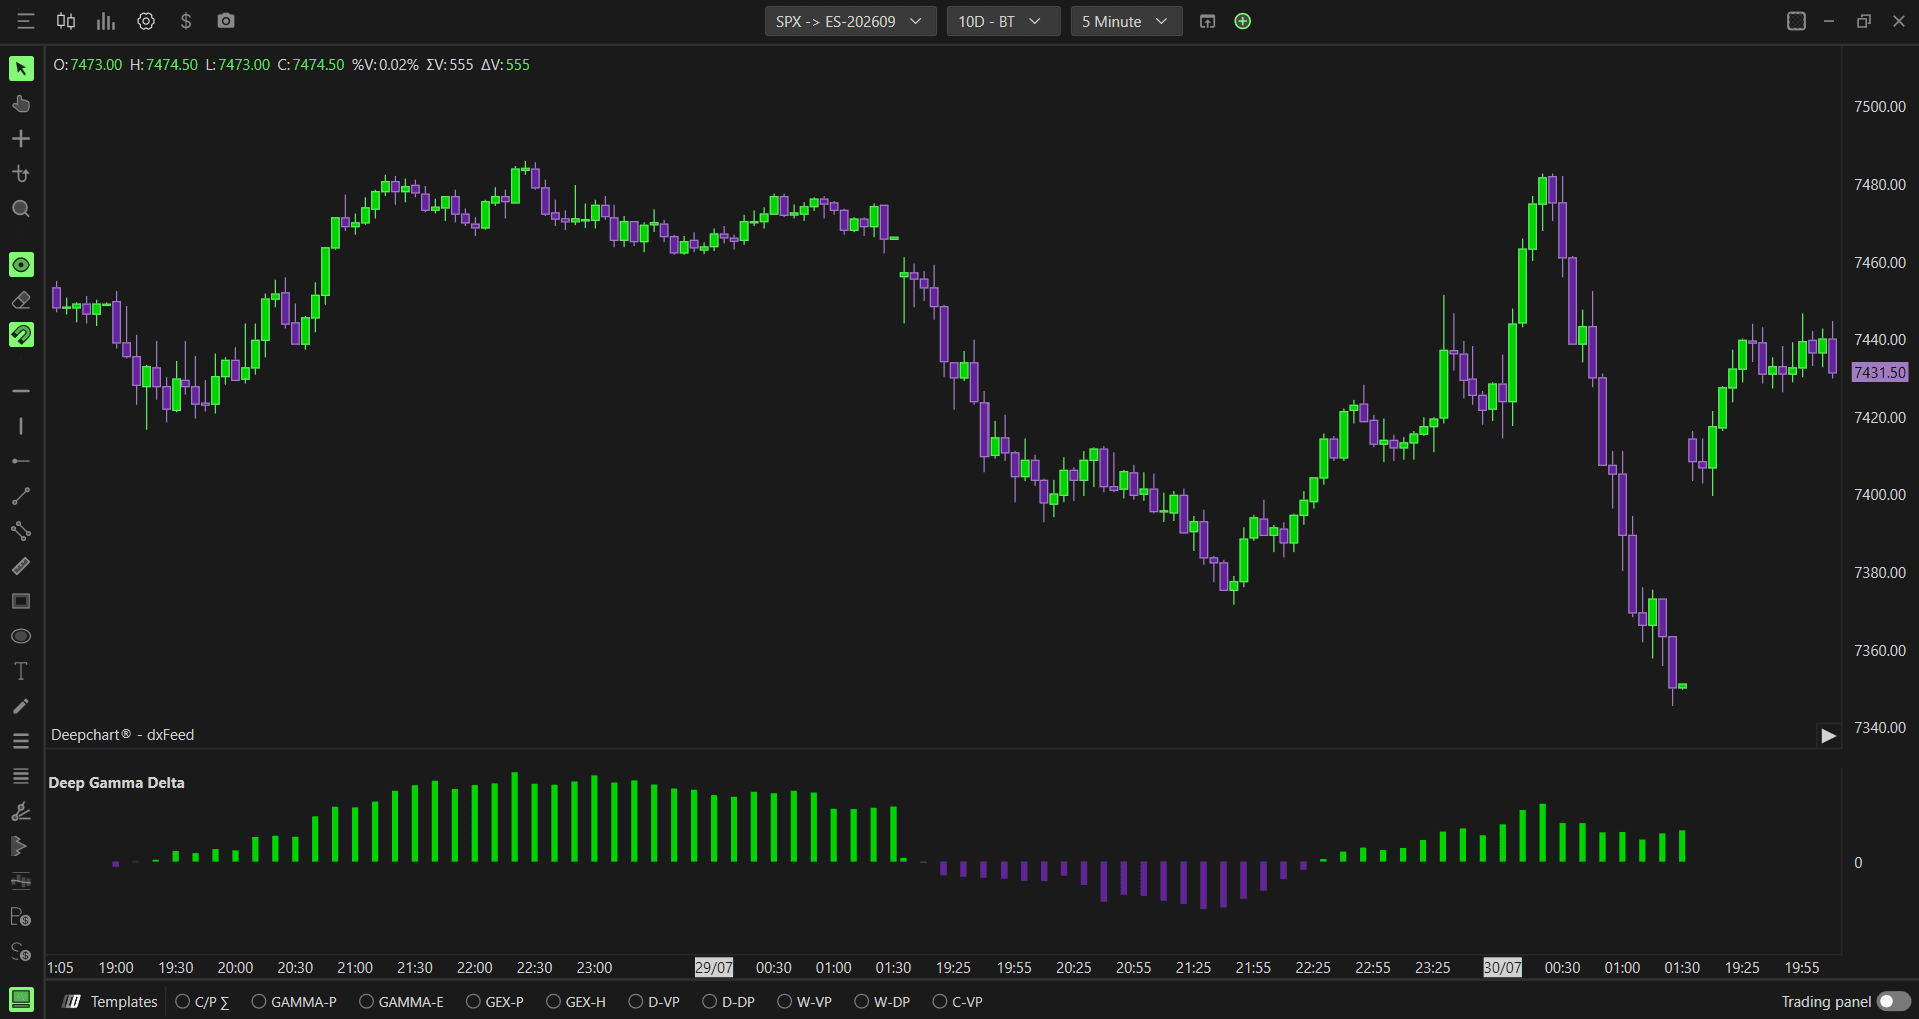This screenshot has height=1019, width=1919.
Task: Select the polyline path drawing tool
Action: 21,531
